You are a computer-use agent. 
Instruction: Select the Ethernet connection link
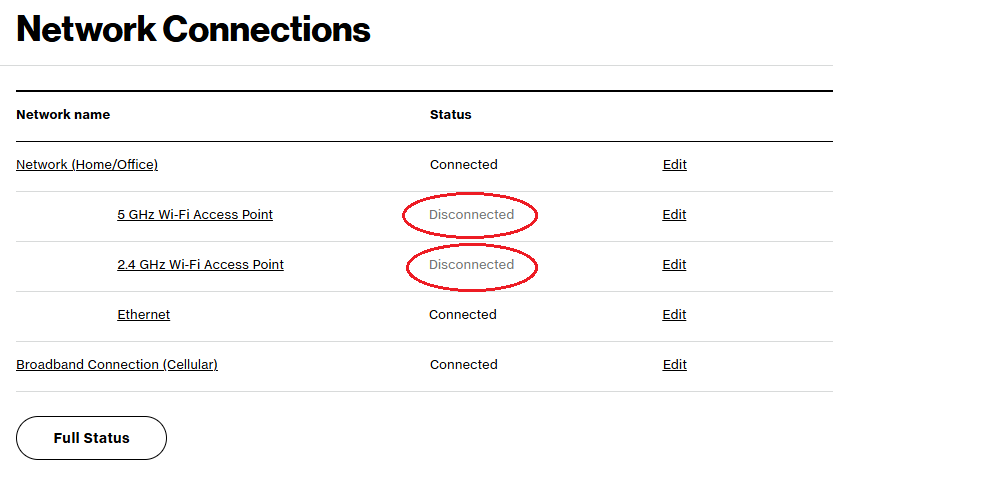[x=143, y=315]
